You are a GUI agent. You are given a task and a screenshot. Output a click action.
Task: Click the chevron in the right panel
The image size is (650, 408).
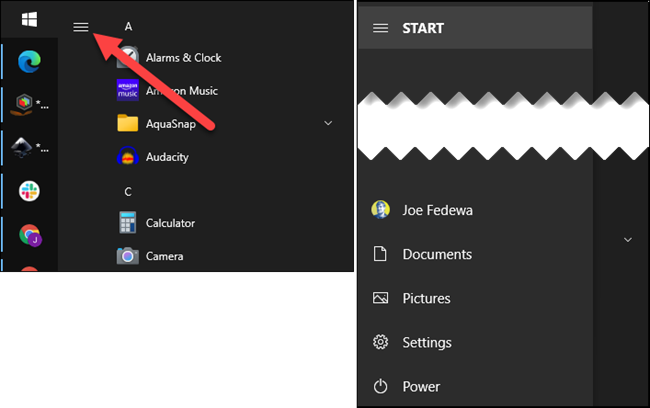627,240
